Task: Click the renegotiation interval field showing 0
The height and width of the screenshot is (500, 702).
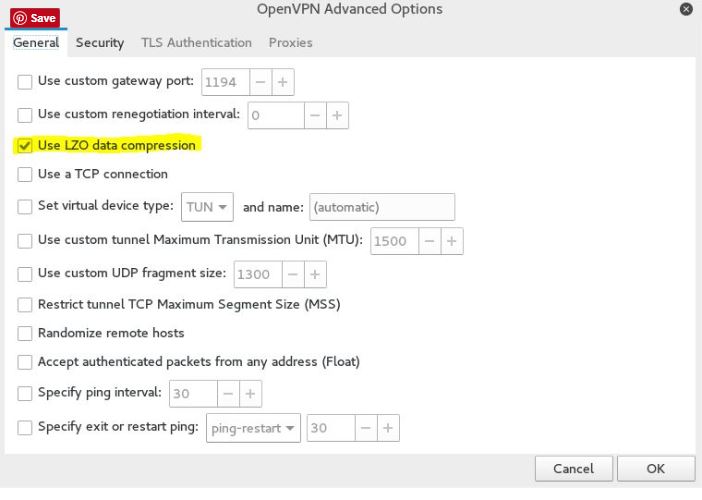Action: click(276, 115)
